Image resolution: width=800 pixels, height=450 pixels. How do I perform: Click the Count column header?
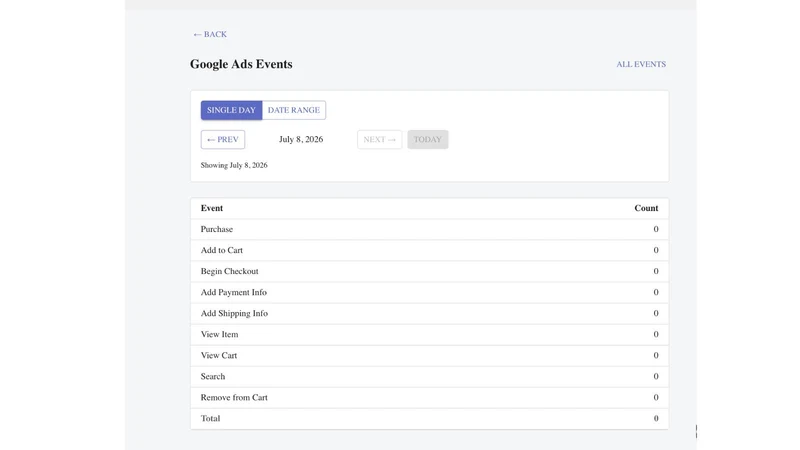646,208
